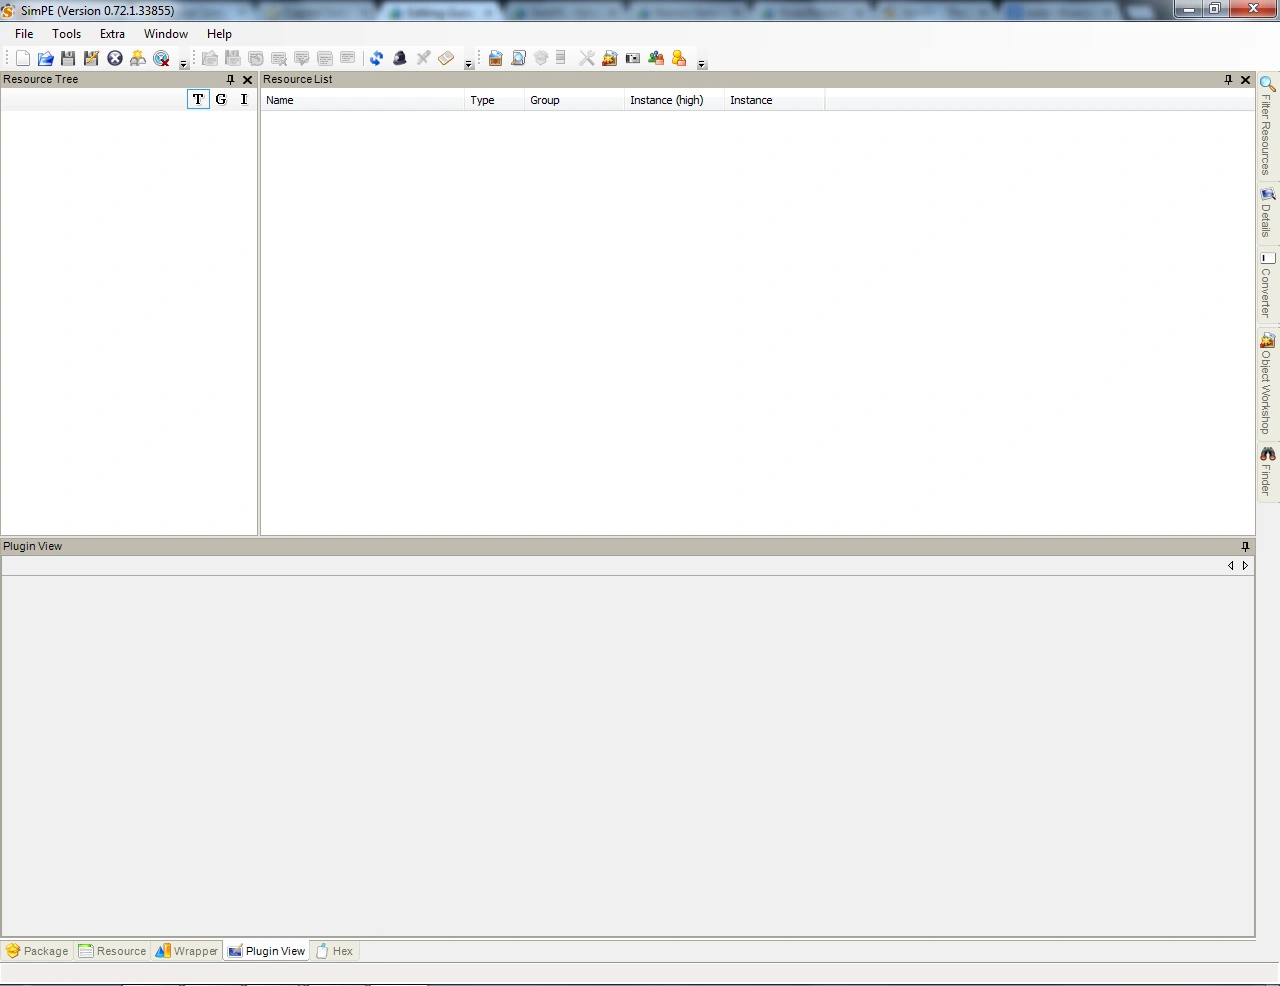Click the SimPE application icon in title bar
The height and width of the screenshot is (986, 1280).
(8, 10)
